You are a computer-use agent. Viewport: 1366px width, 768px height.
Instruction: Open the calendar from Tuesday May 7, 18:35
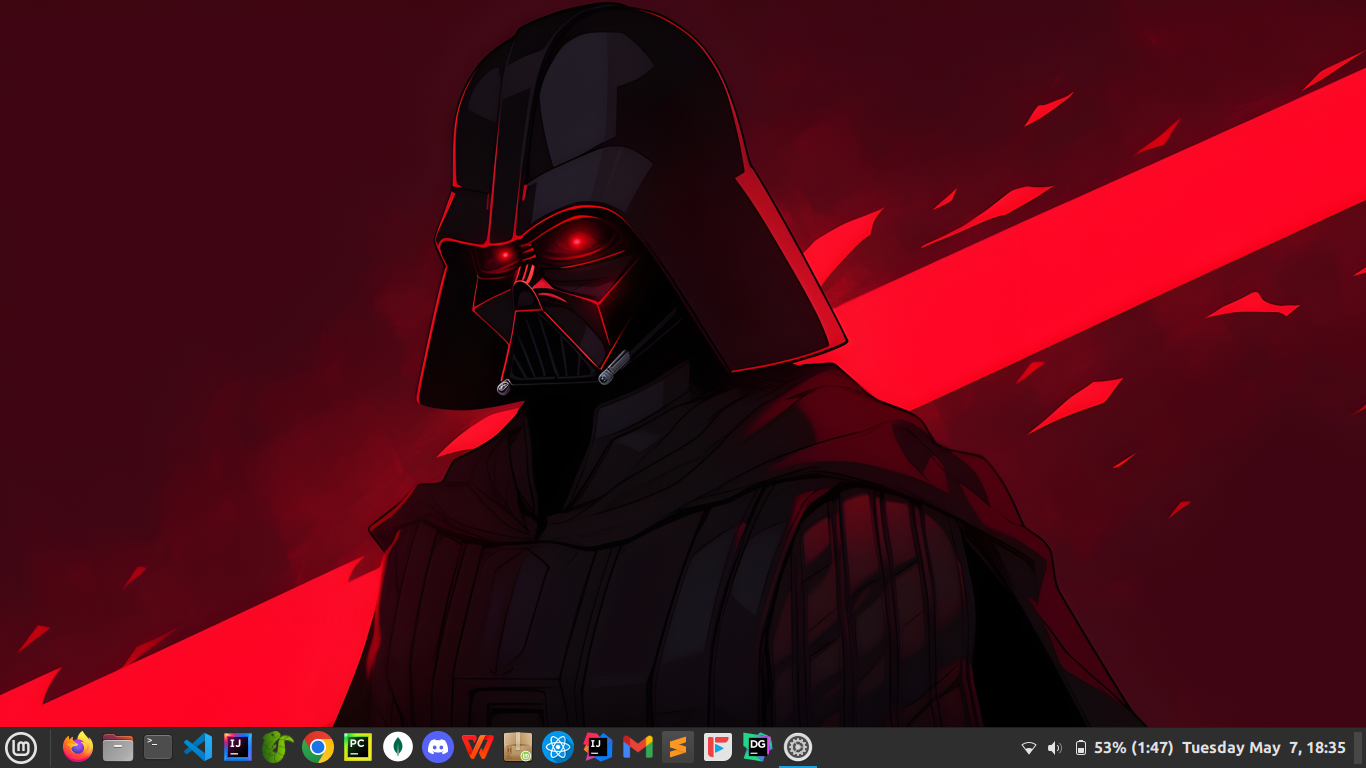[1264, 748]
